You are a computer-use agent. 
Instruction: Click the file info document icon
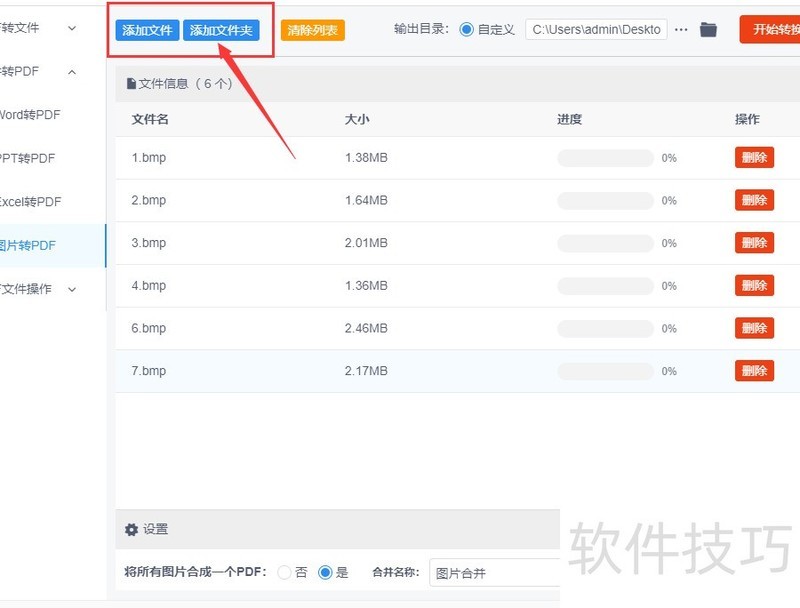(131, 84)
